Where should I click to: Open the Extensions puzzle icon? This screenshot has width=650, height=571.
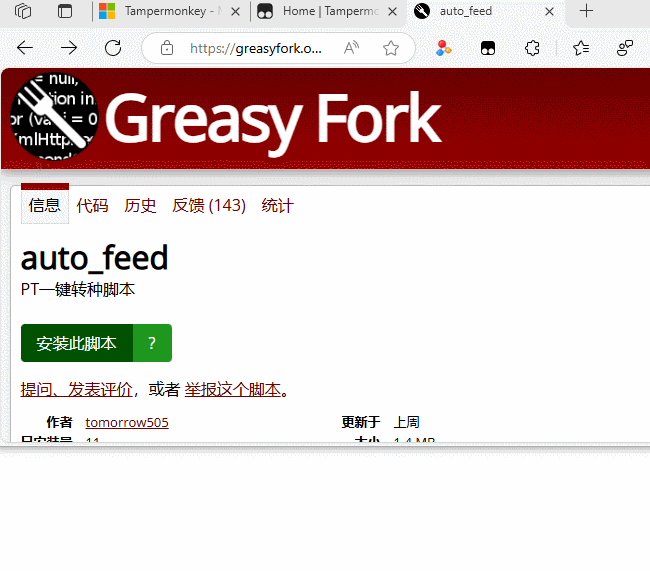(x=533, y=48)
